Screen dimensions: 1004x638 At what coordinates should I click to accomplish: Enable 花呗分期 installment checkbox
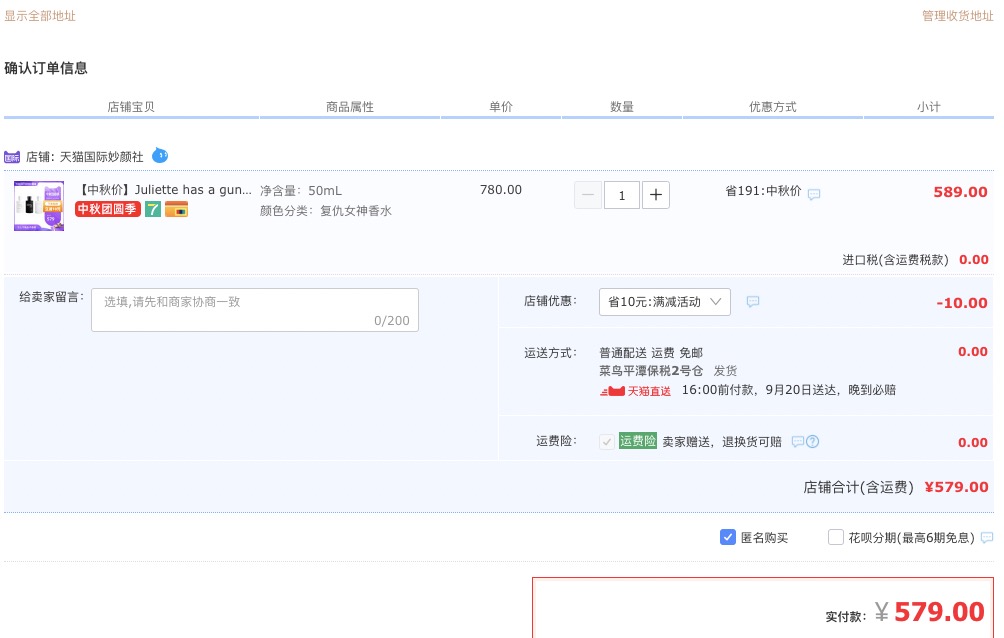tap(836, 537)
